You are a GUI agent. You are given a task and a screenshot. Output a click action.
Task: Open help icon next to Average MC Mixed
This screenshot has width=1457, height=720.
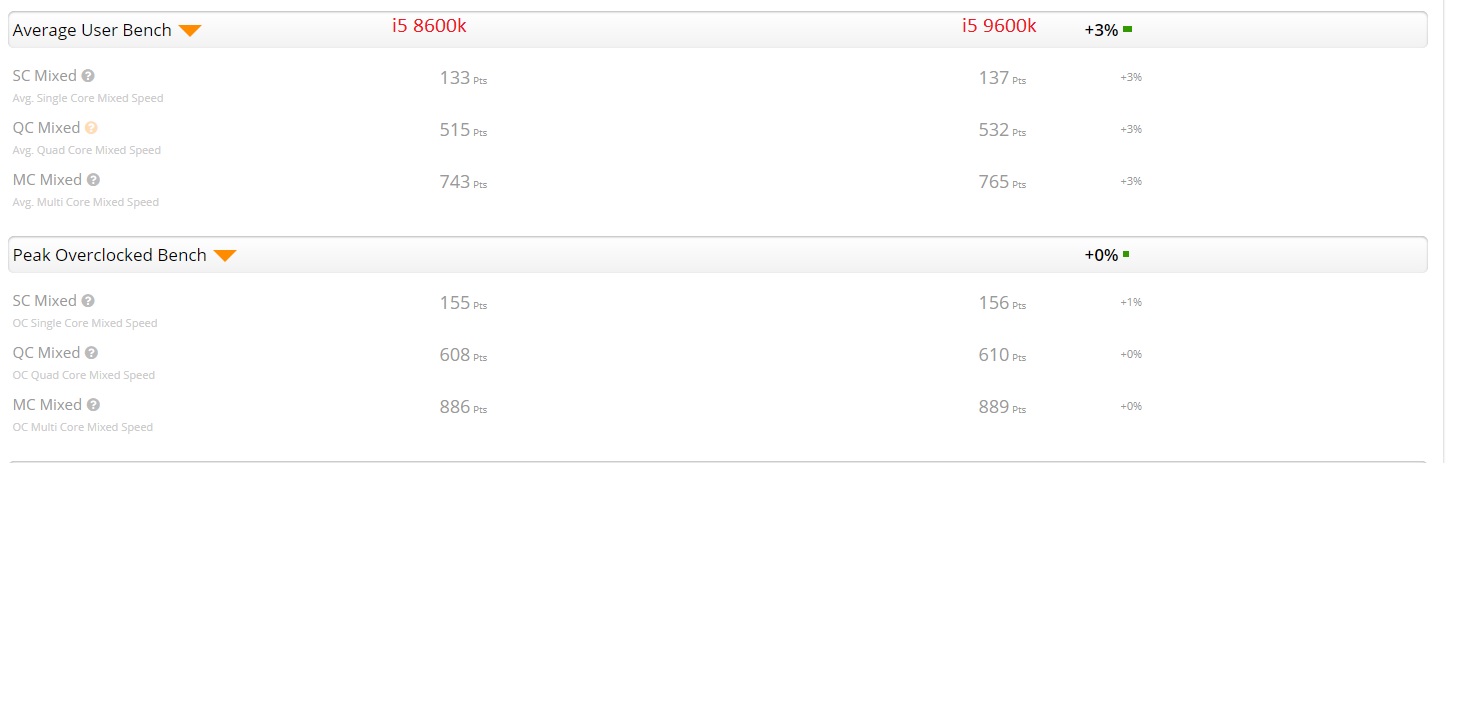[x=93, y=180]
